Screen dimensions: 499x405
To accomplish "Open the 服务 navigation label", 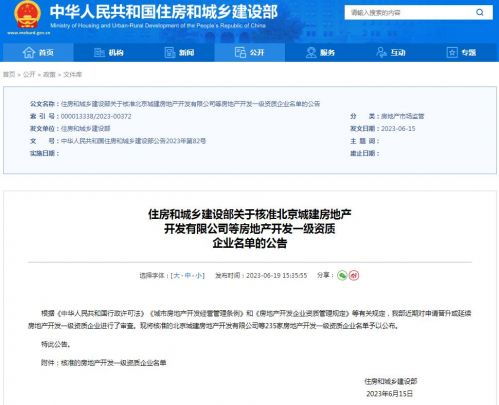I will tap(327, 52).
